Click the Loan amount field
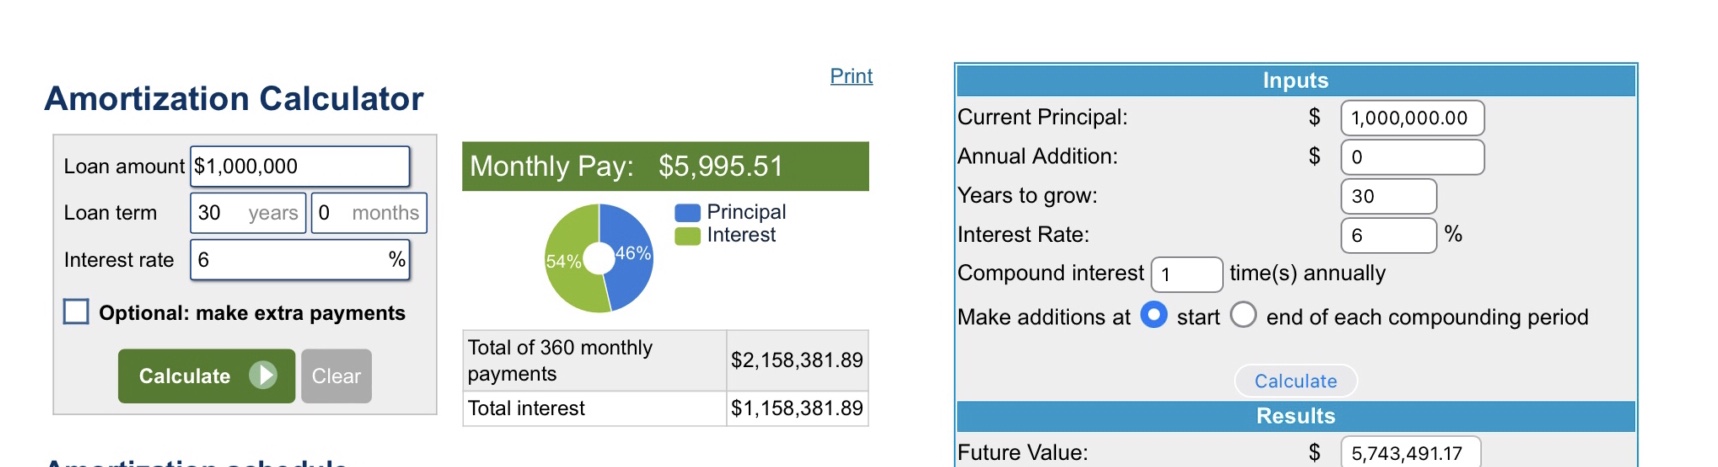This screenshot has height=467, width=1718. (x=300, y=166)
